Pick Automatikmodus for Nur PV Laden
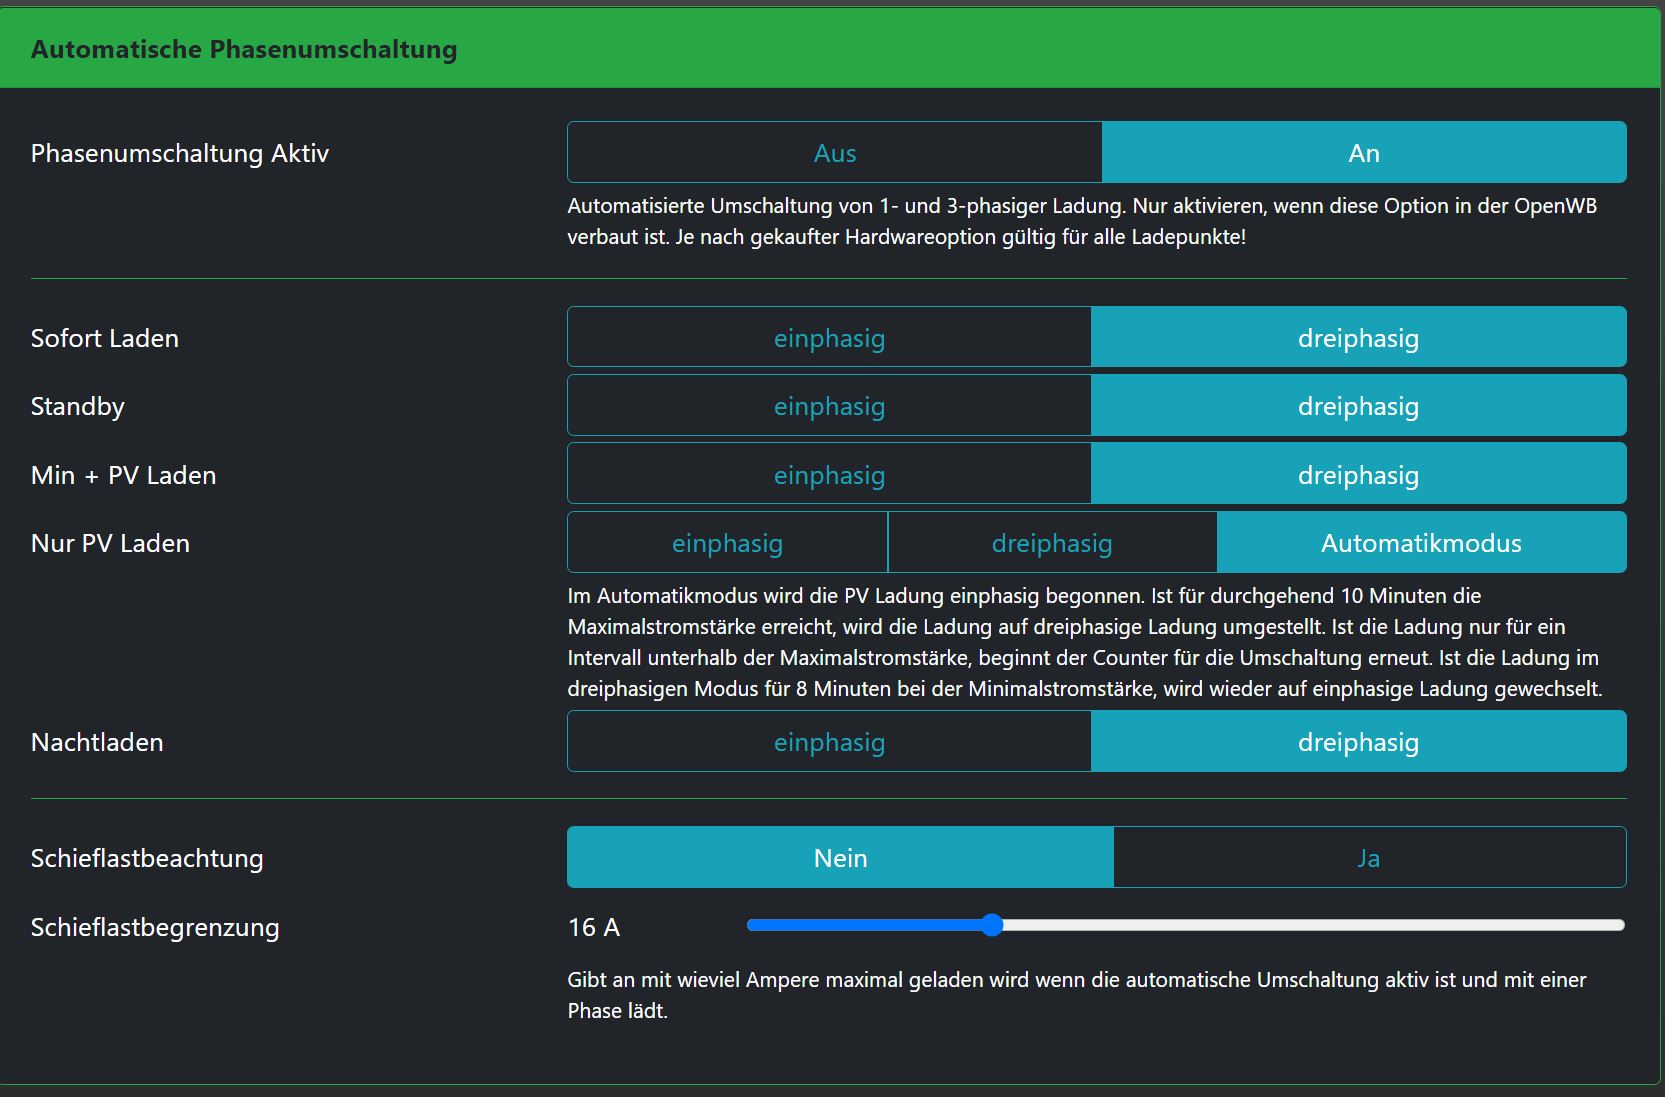 (x=1421, y=543)
